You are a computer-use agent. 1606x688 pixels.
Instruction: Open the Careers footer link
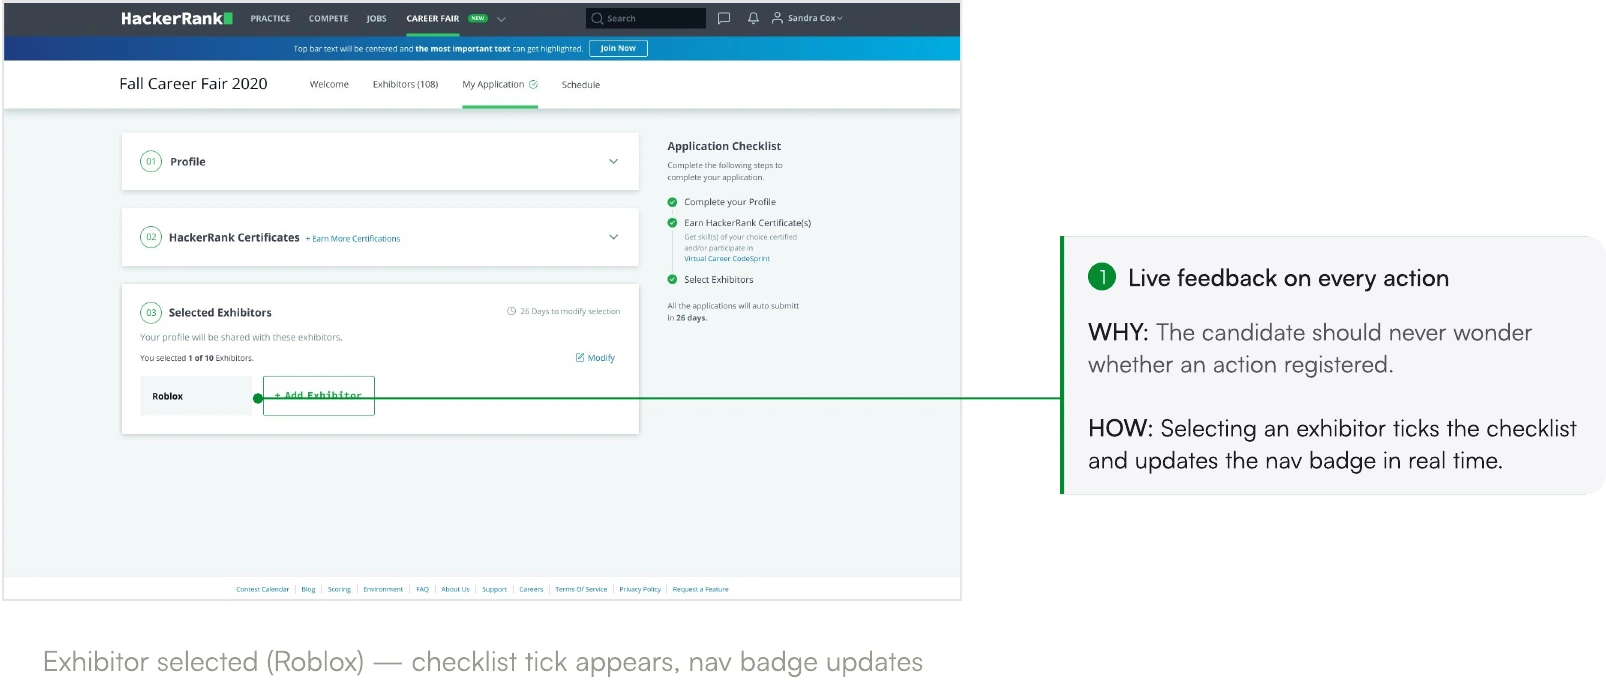(531, 589)
